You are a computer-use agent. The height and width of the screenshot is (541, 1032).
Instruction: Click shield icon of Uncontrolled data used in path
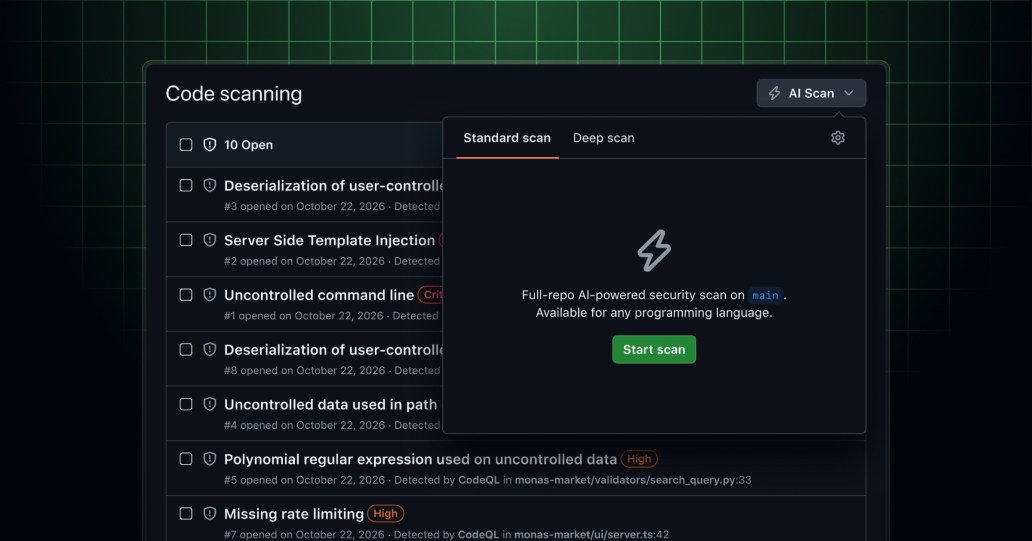[x=209, y=404]
